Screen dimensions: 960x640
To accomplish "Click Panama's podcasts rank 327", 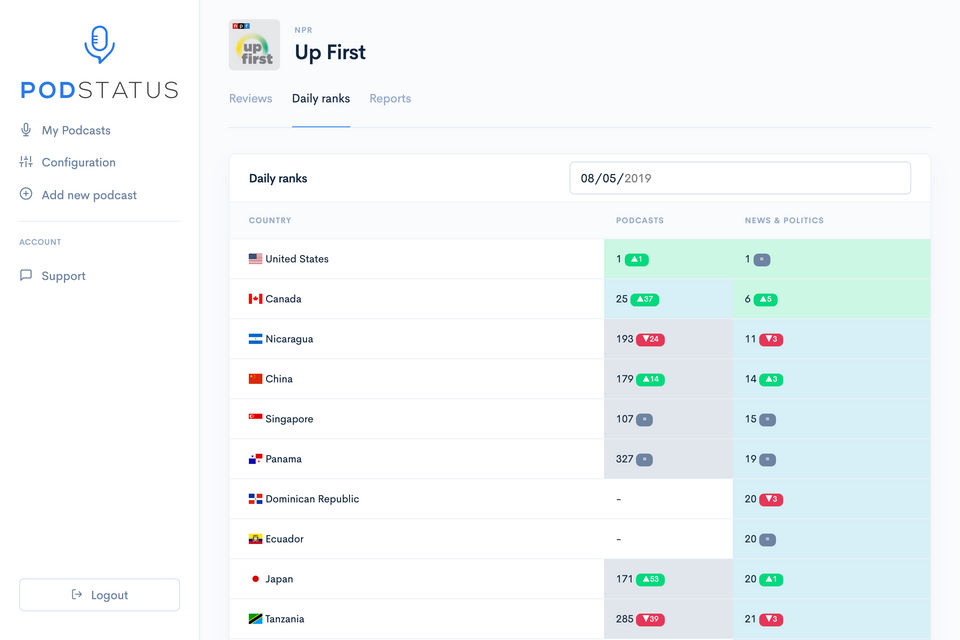I will (624, 459).
